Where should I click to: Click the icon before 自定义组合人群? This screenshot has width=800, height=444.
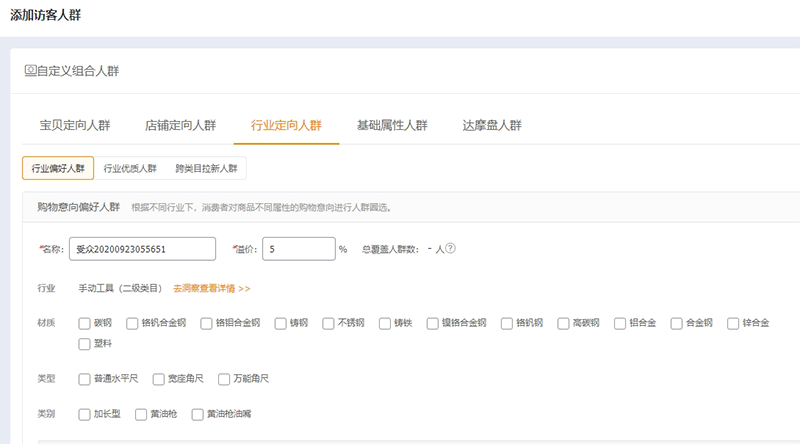(29, 72)
